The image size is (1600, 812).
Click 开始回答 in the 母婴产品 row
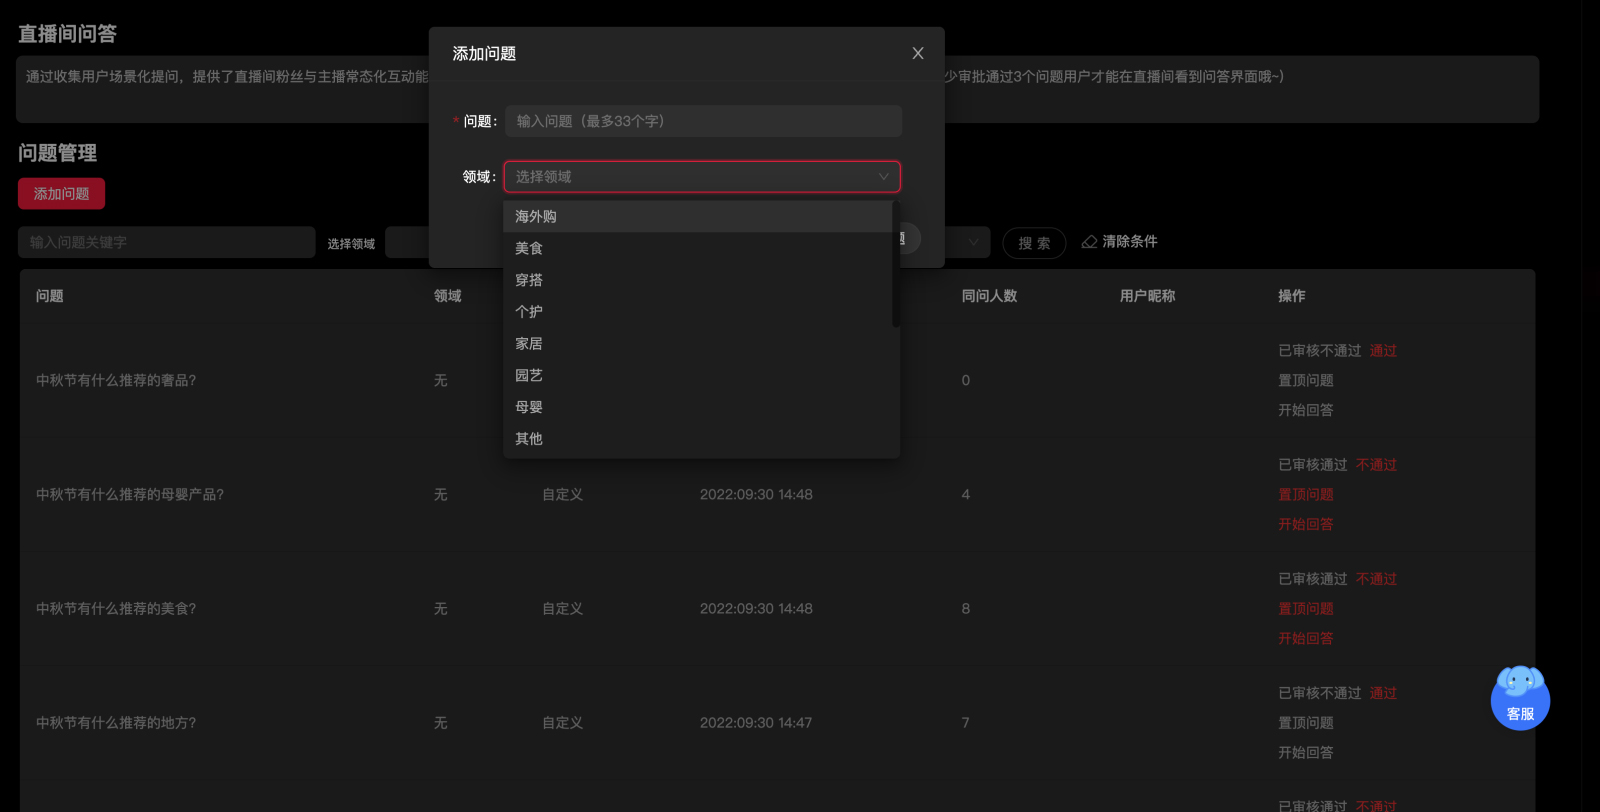[x=1306, y=524]
